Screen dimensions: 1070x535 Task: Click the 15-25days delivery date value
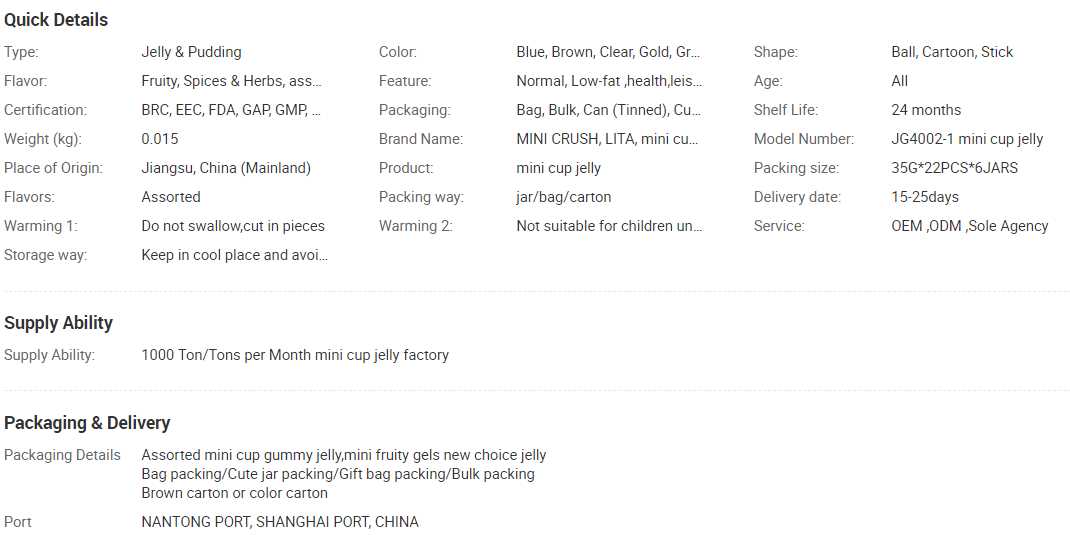925,197
